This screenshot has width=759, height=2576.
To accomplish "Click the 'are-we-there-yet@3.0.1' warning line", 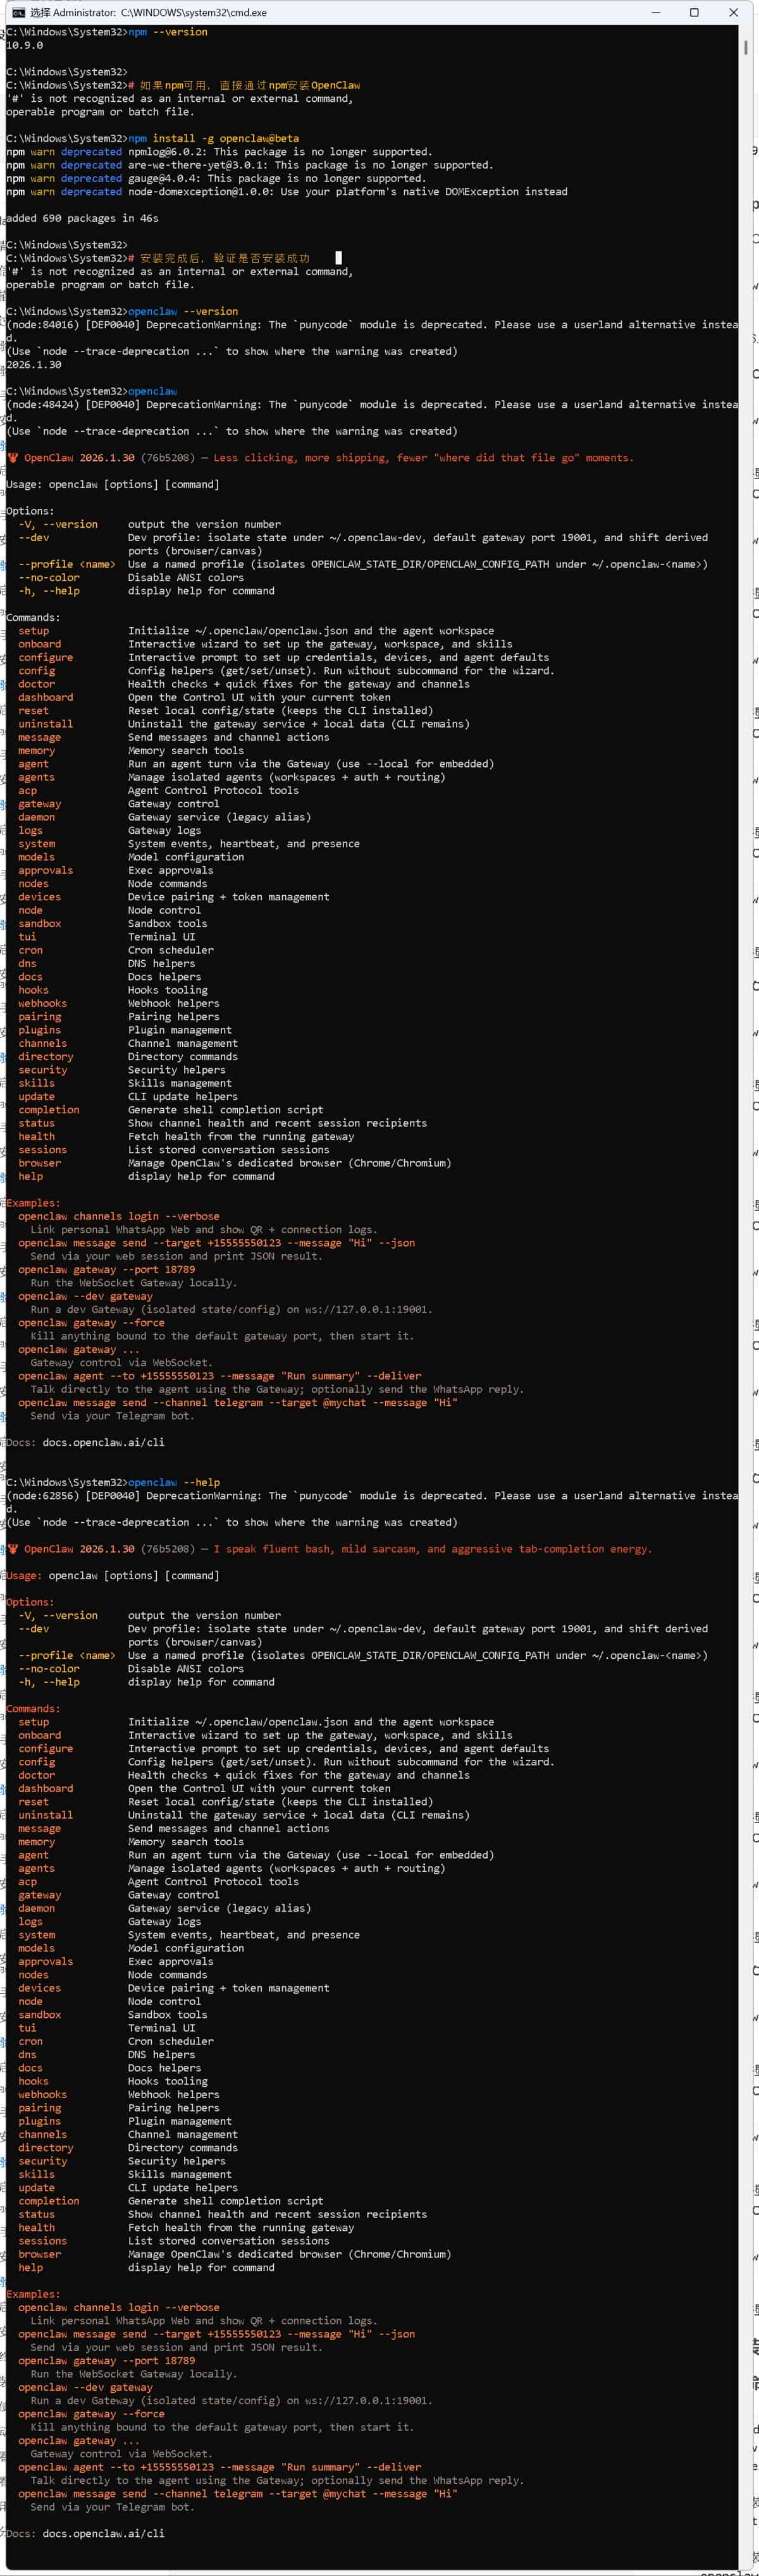I will (249, 165).
